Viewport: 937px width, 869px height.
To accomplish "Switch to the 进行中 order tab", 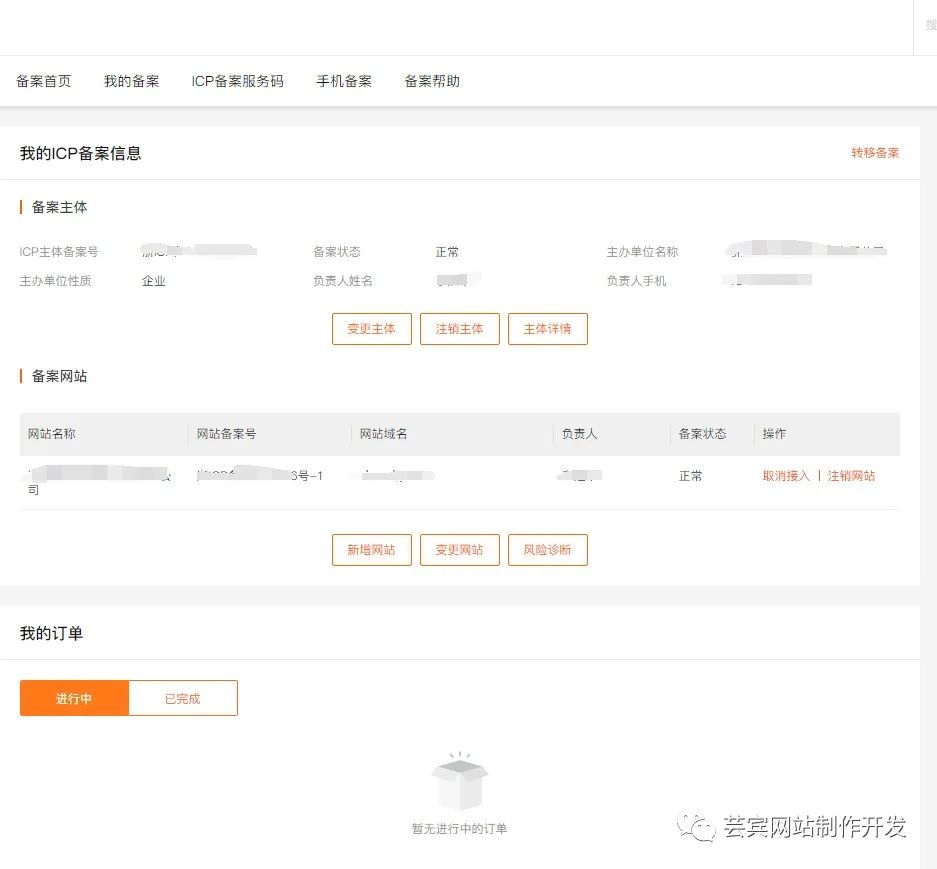I will (73, 697).
